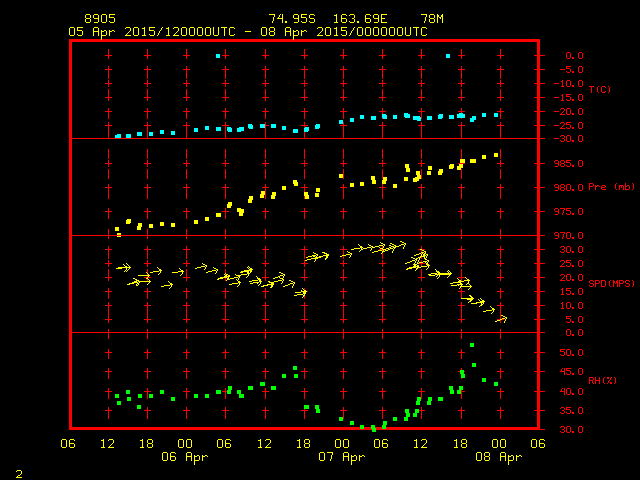
Task: Click the 5.0 wind speed tick label
Action: pyautogui.click(x=574, y=320)
